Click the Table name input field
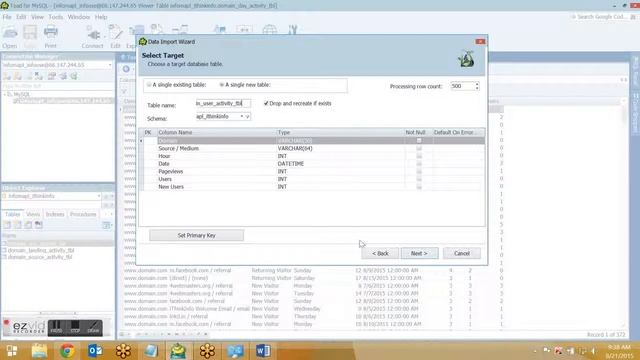The height and width of the screenshot is (360, 640). point(223,104)
